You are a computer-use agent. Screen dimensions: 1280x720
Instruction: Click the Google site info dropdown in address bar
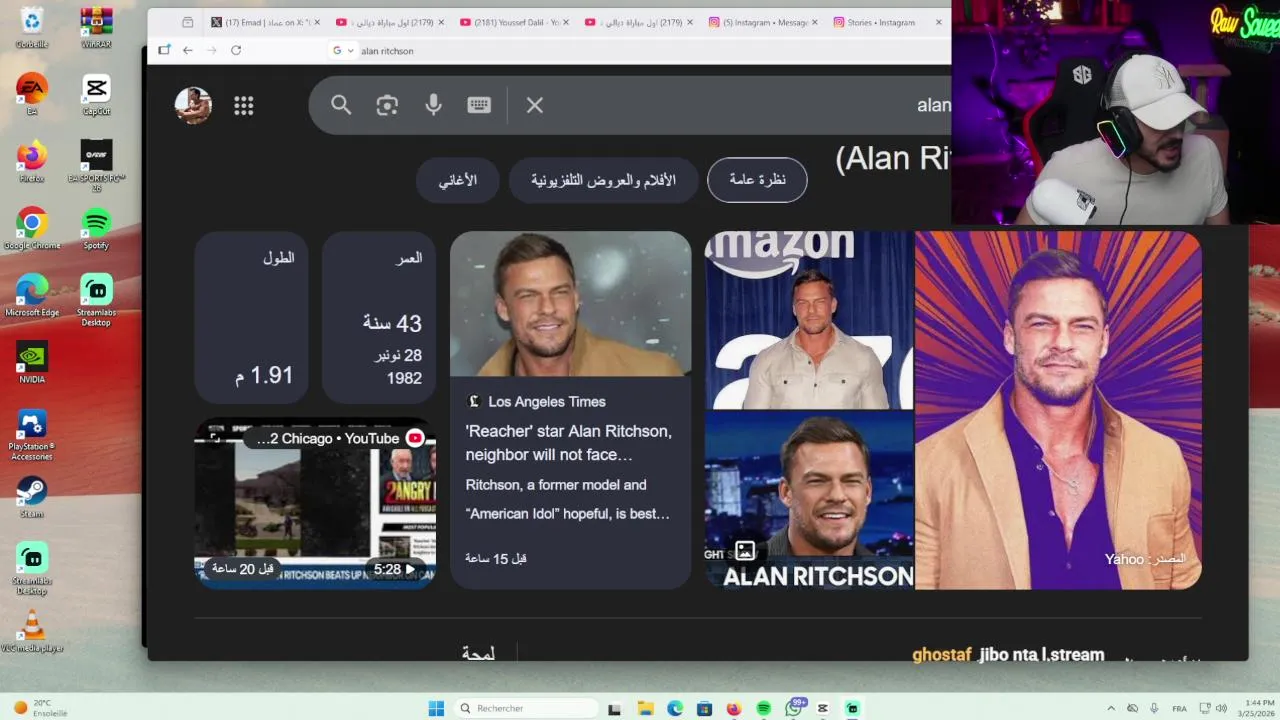343,50
